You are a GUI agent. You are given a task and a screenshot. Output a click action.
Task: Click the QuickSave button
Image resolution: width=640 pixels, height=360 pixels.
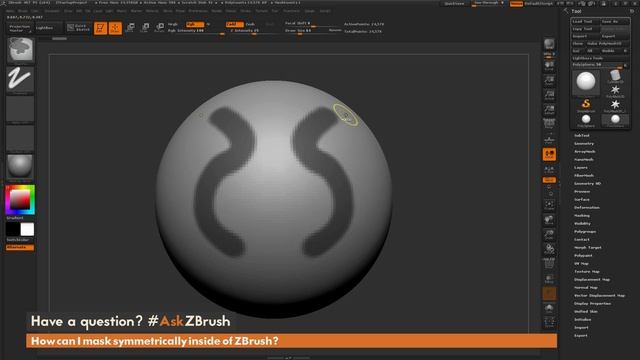tap(454, 4)
